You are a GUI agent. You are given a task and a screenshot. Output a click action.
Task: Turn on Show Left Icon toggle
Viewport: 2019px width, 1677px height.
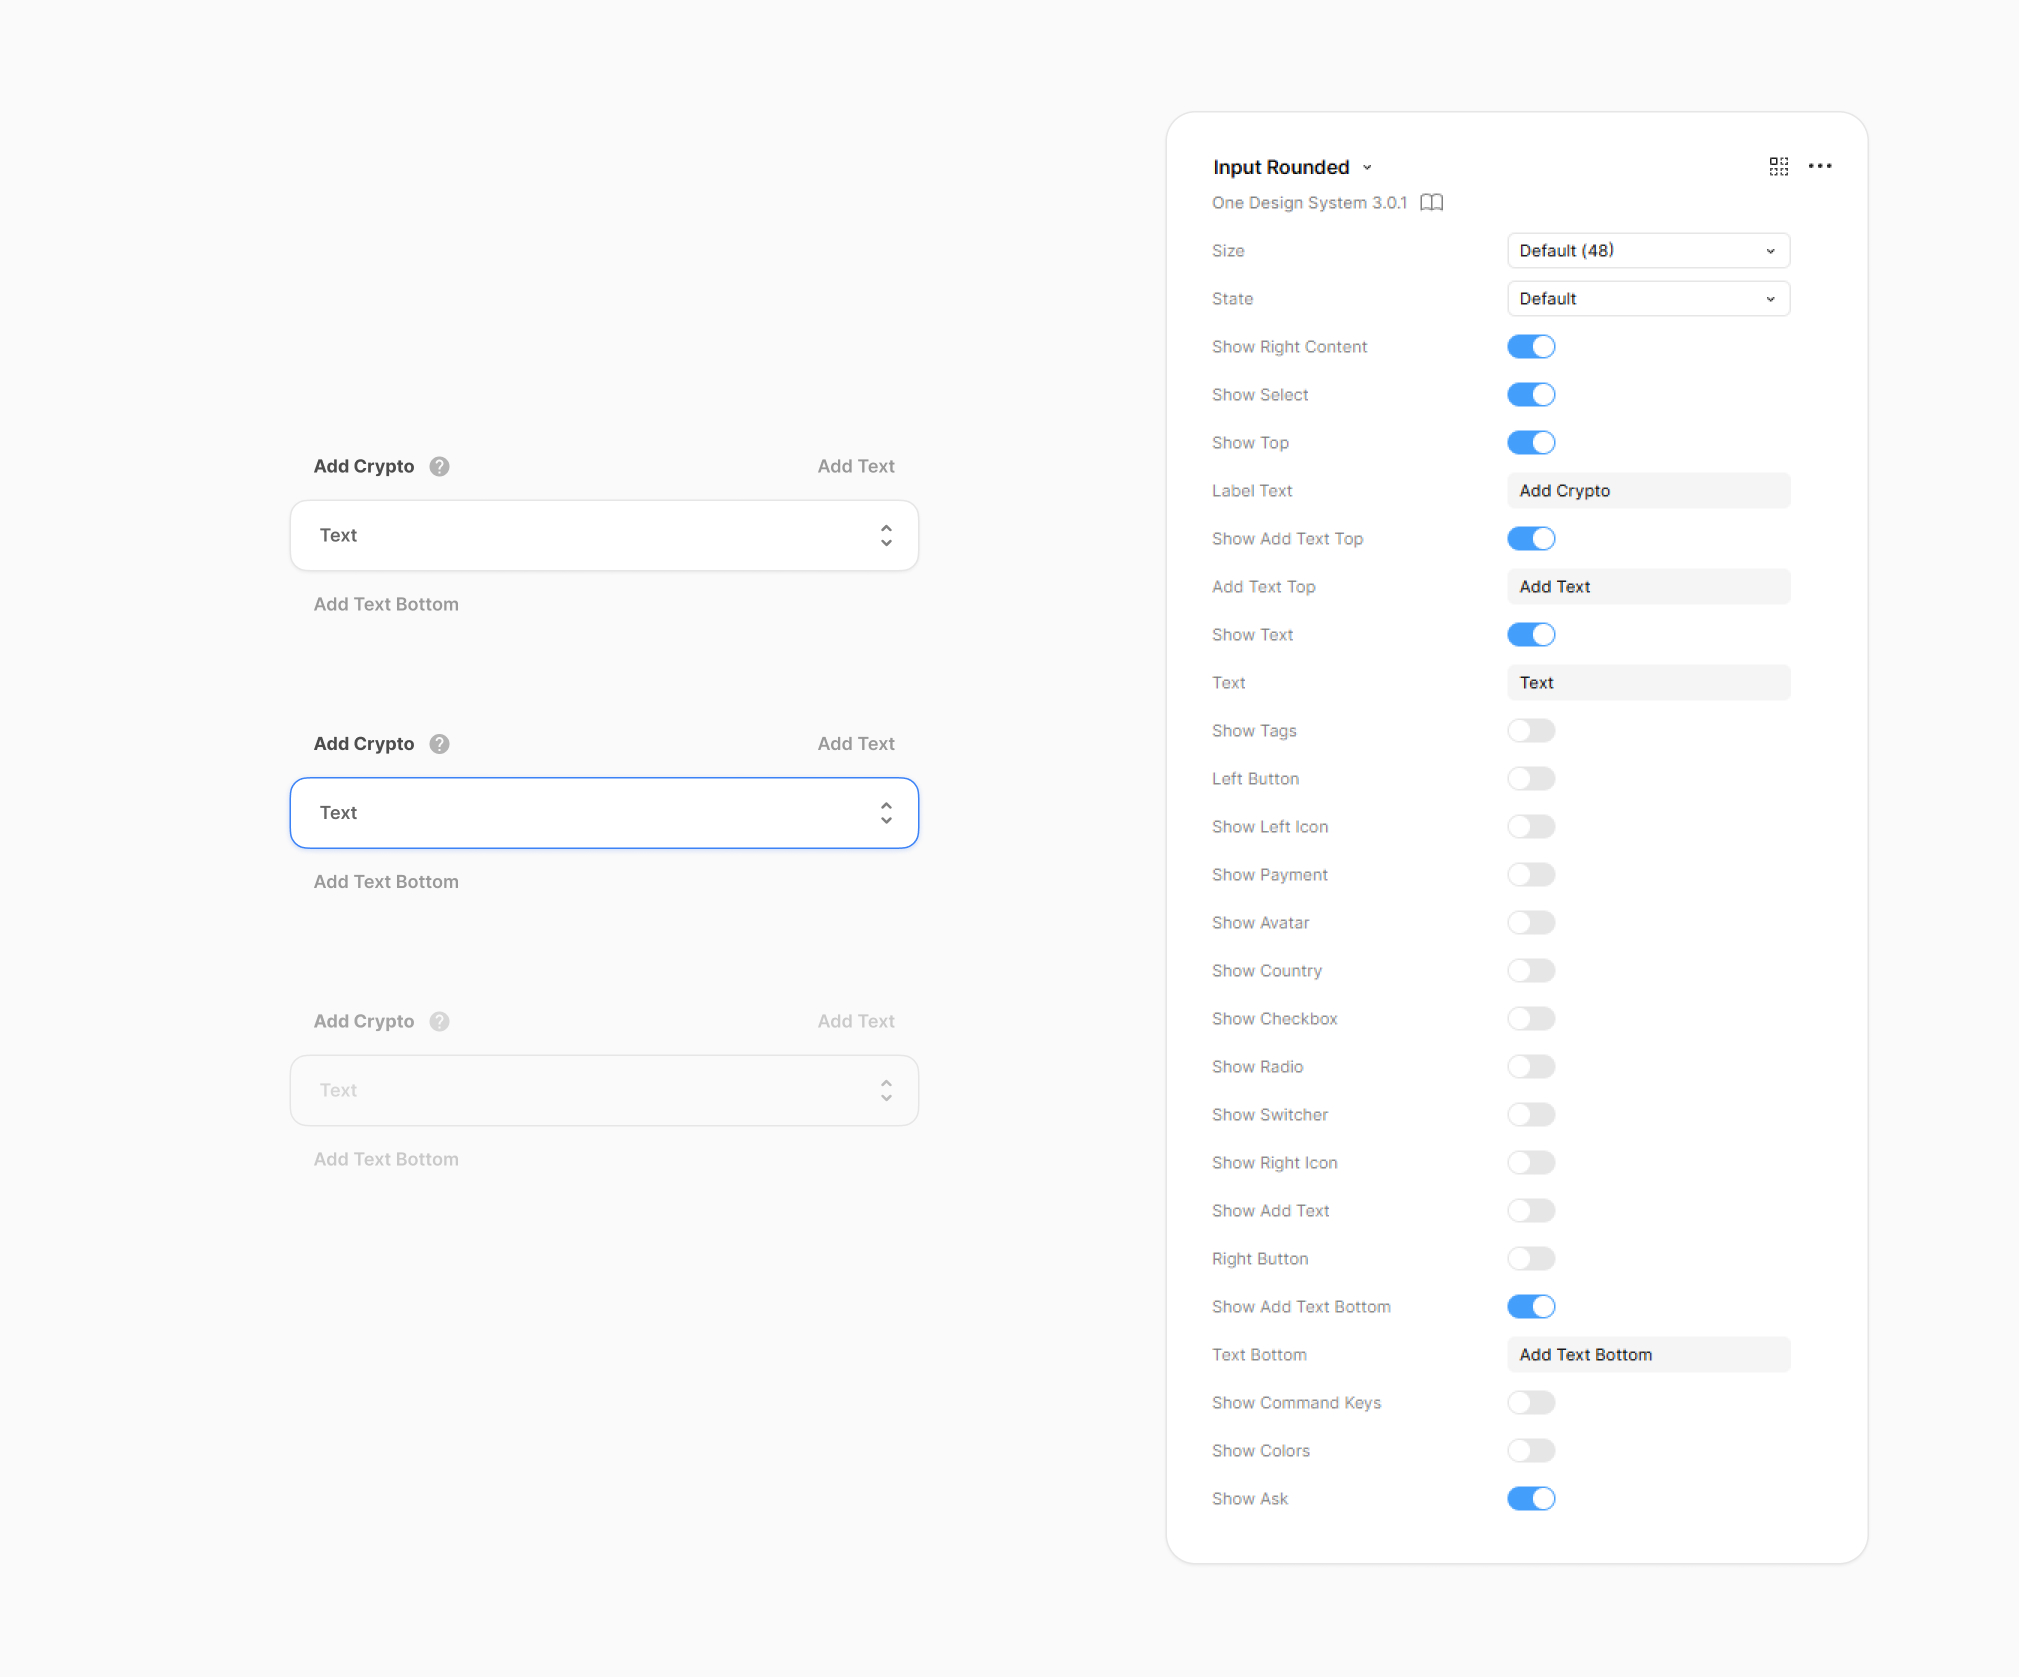point(1530,827)
